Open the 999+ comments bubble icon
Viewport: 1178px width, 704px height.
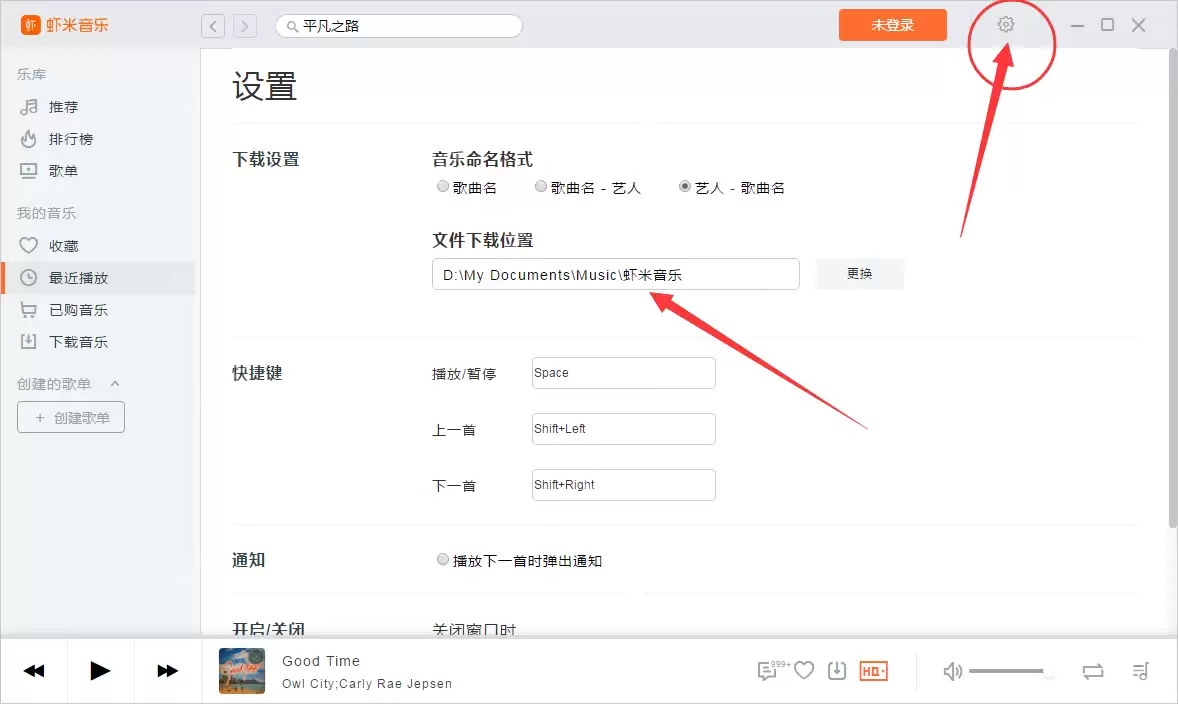(768, 670)
